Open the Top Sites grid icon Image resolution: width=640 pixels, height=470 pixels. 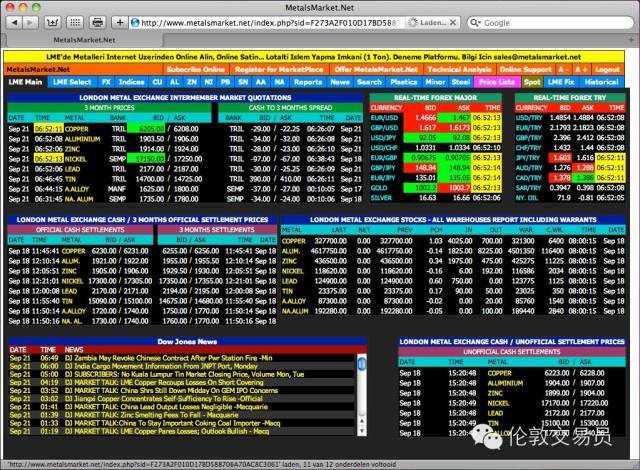(x=75, y=22)
